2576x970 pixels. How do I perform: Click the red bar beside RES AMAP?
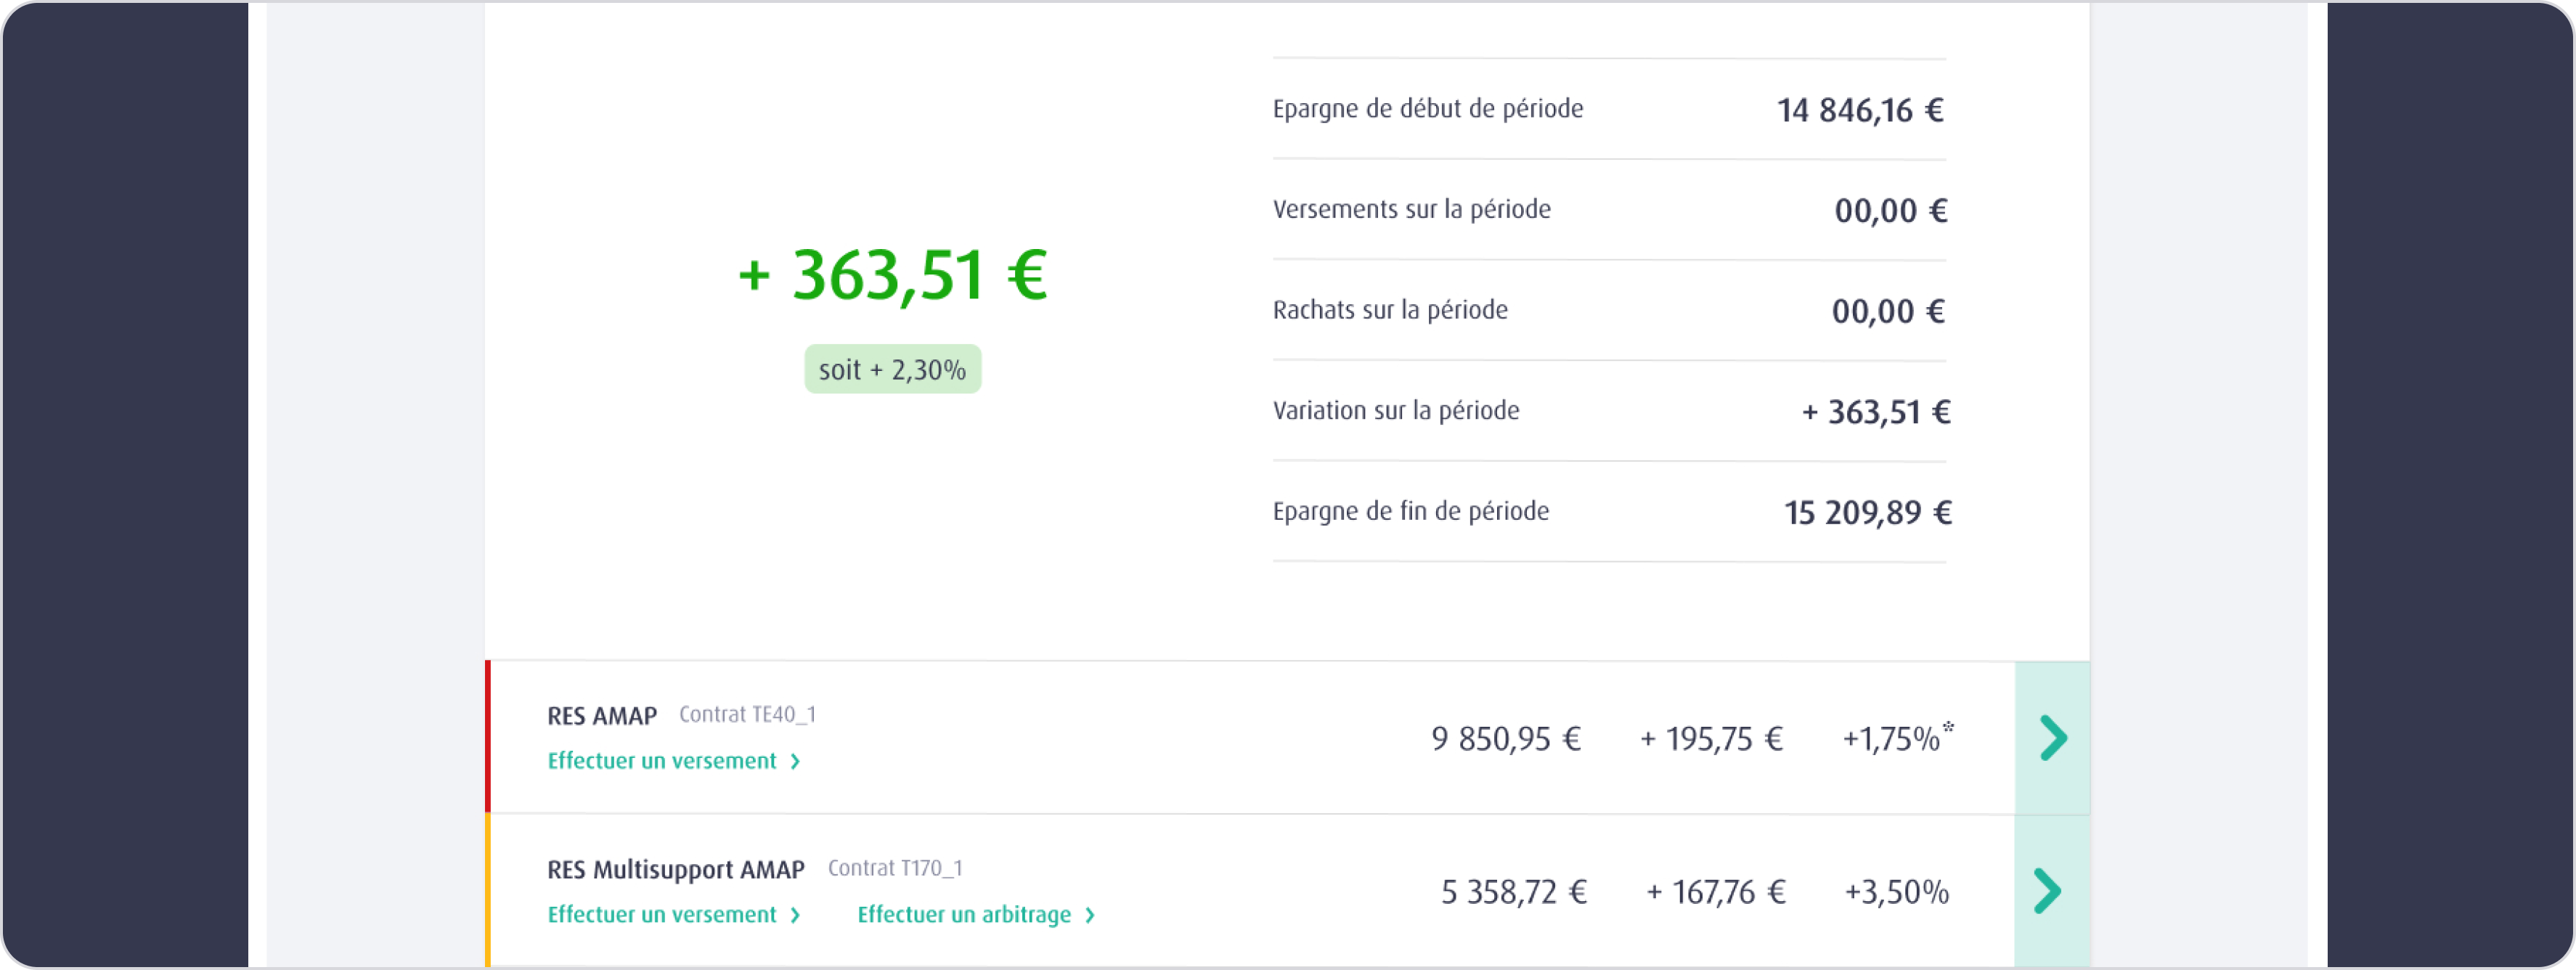tap(488, 737)
